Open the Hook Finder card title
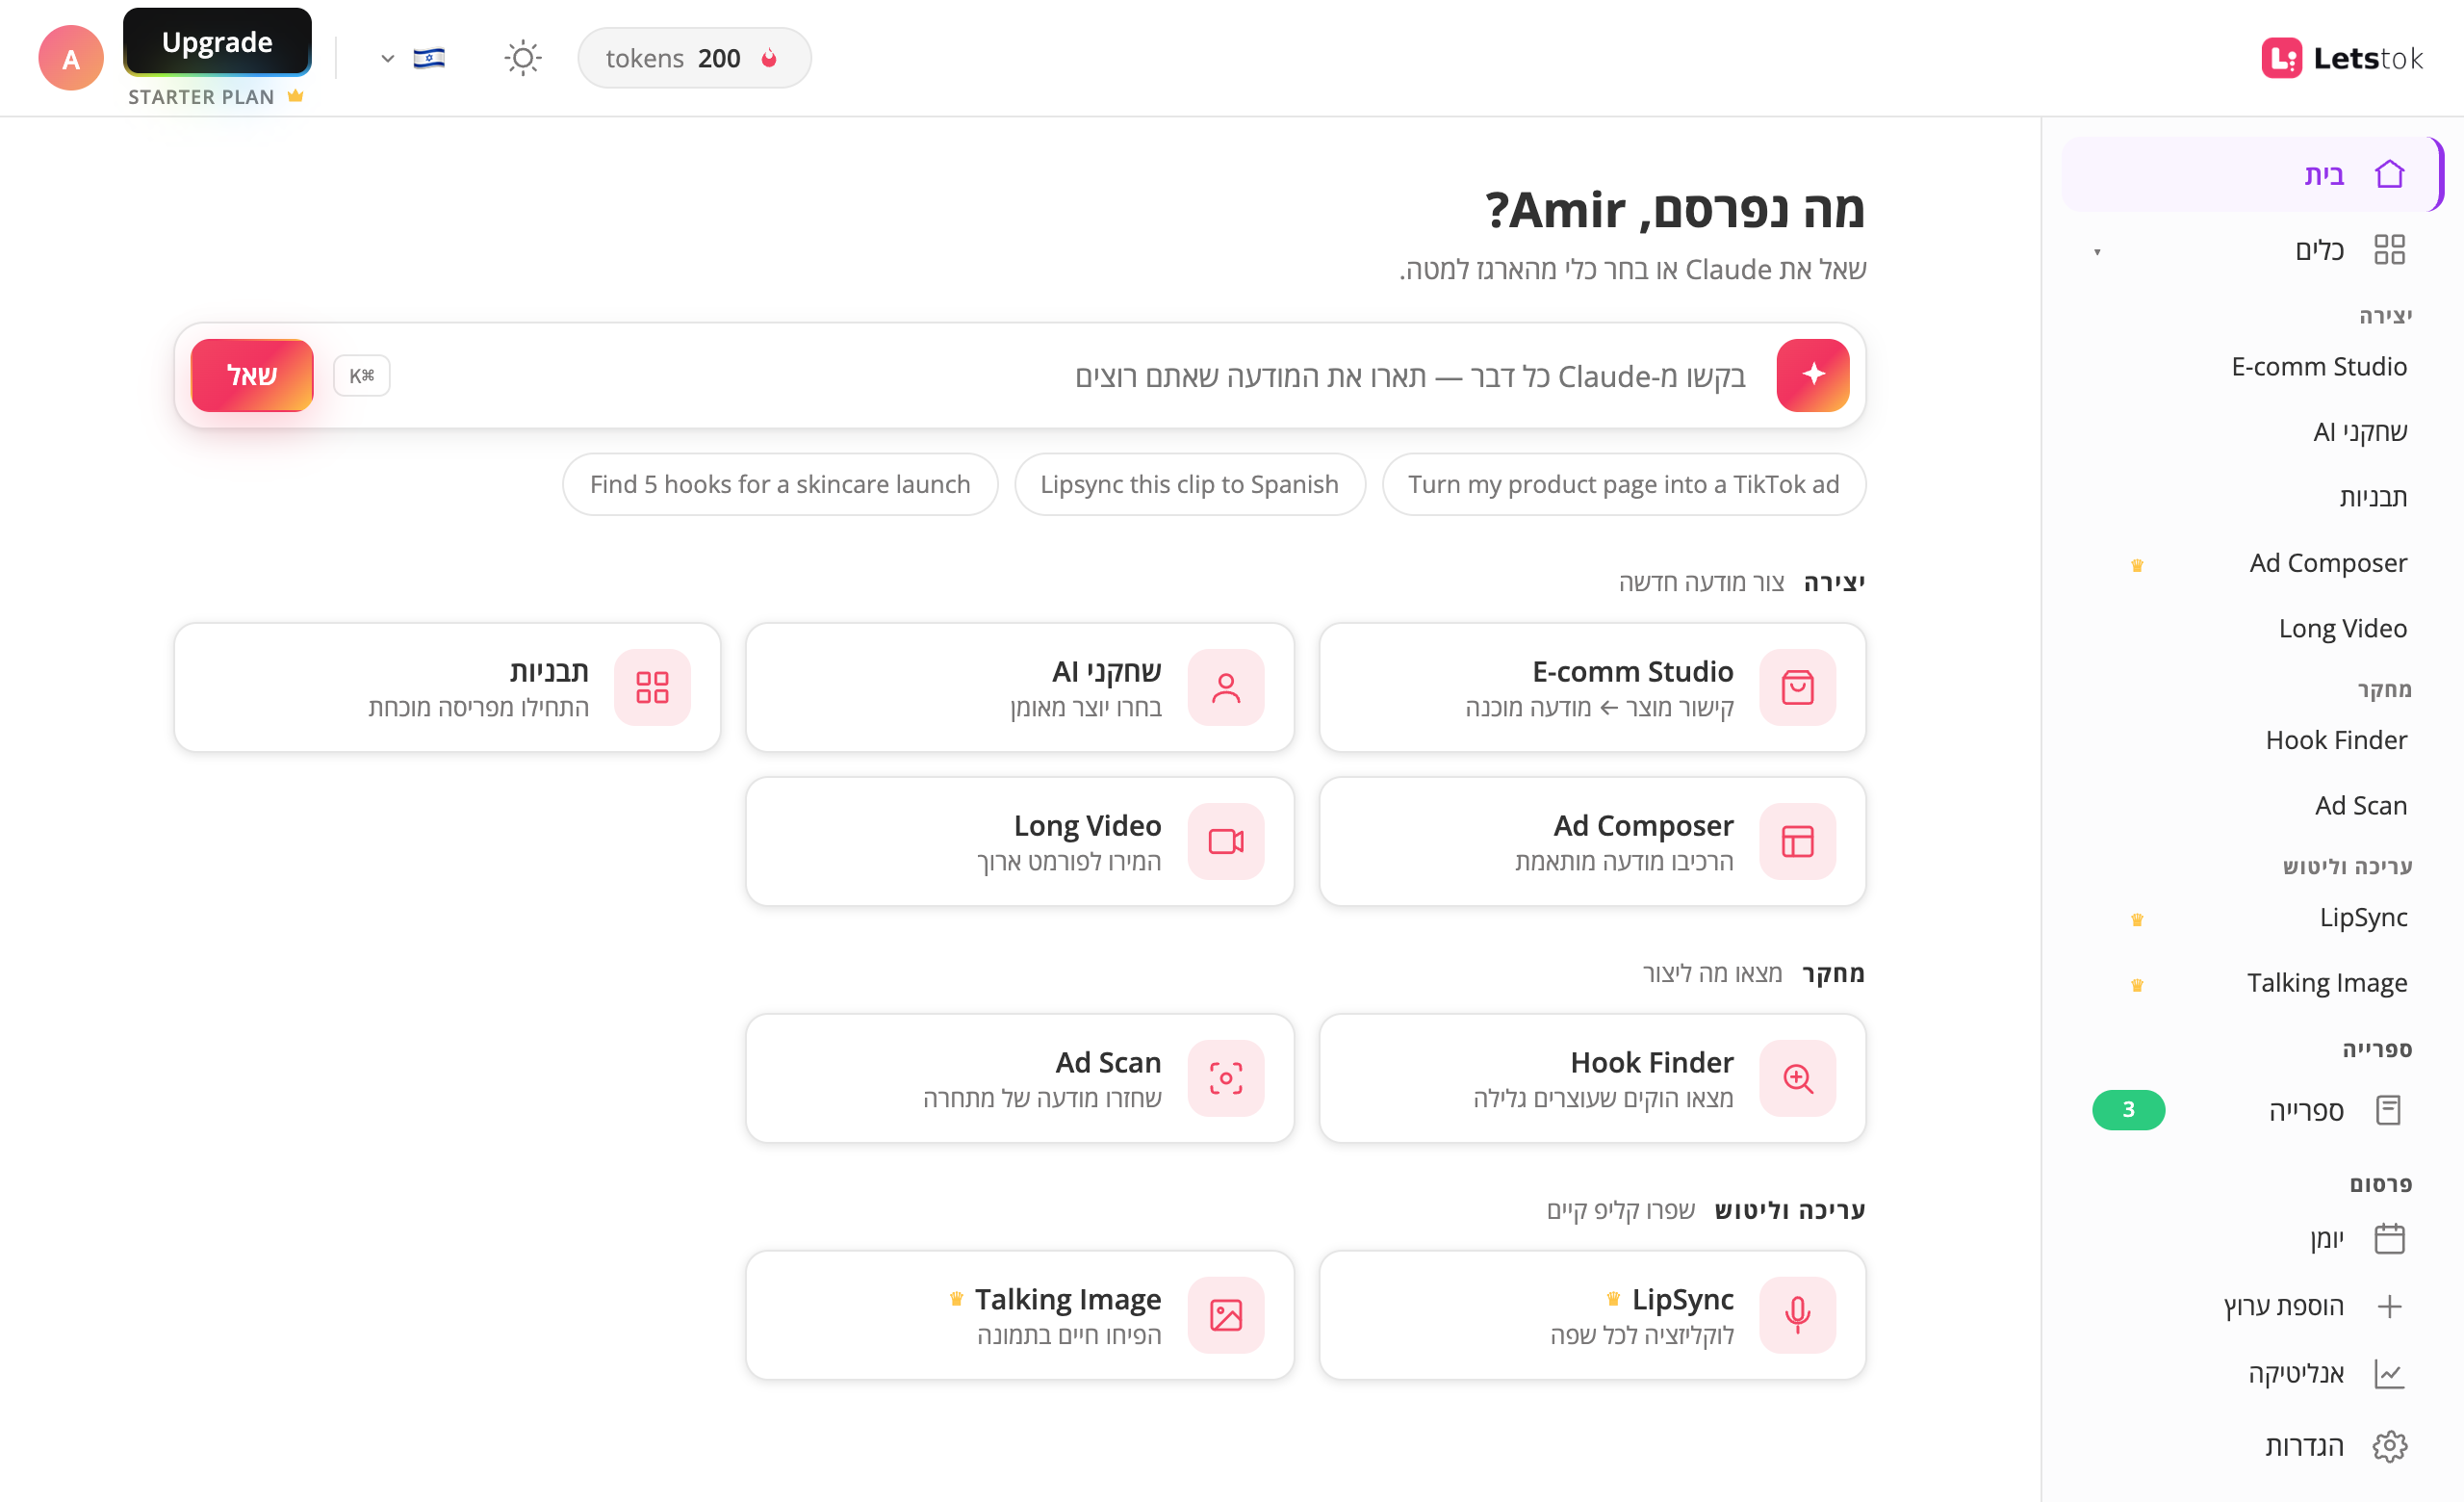Screen dimensions: 2464x1502 point(1652,1062)
